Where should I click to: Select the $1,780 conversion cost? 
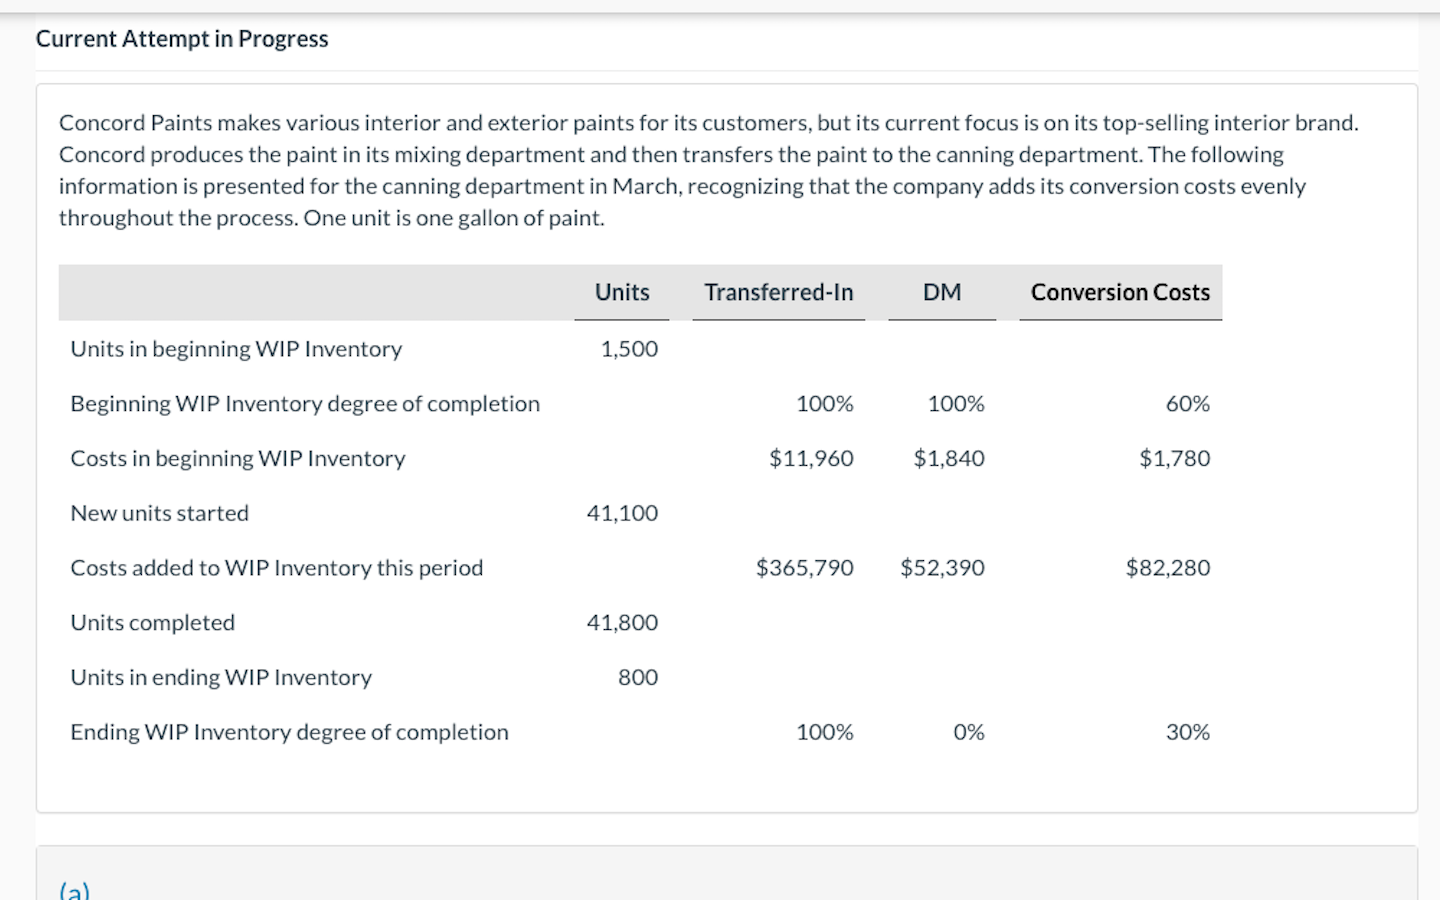[1175, 459]
